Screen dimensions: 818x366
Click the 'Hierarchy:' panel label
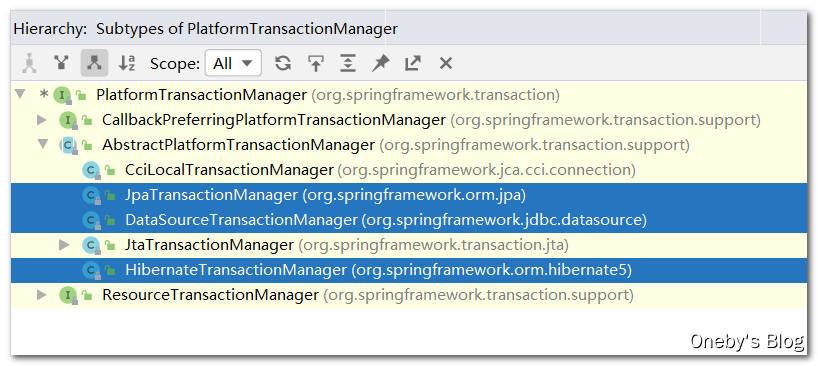(50, 29)
